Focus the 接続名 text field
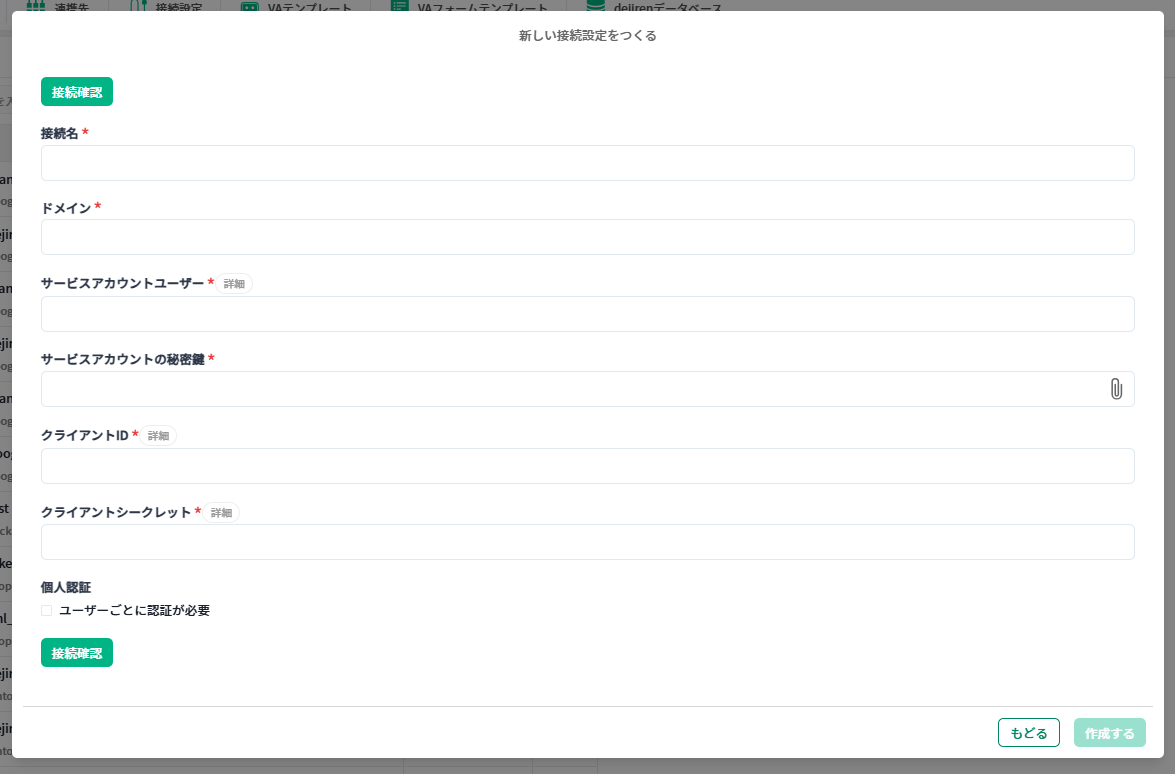Image resolution: width=1175 pixels, height=774 pixels. point(587,163)
